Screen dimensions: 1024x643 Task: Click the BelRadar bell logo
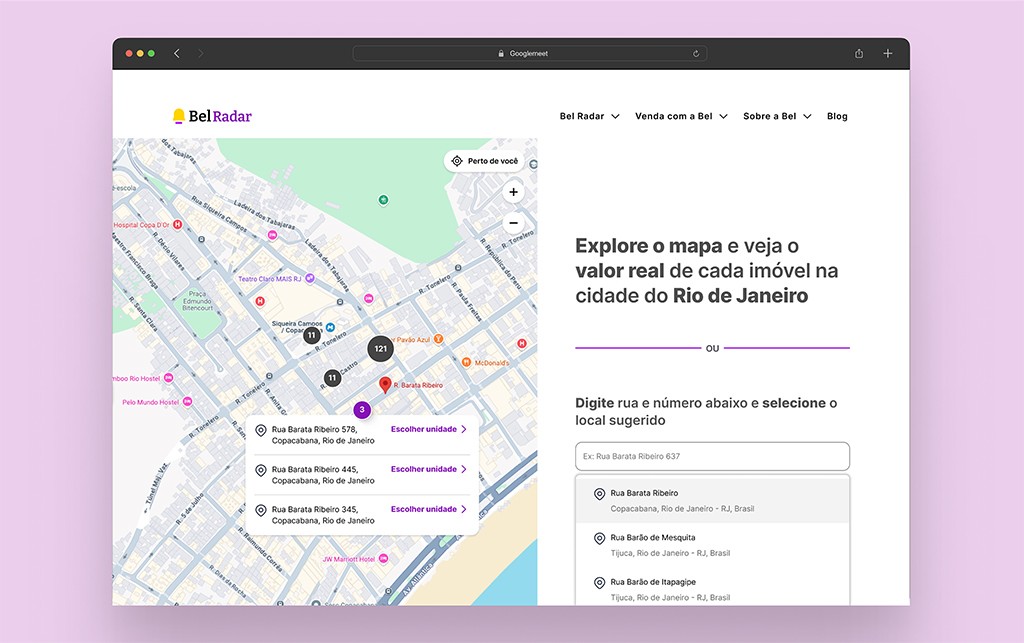212,116
